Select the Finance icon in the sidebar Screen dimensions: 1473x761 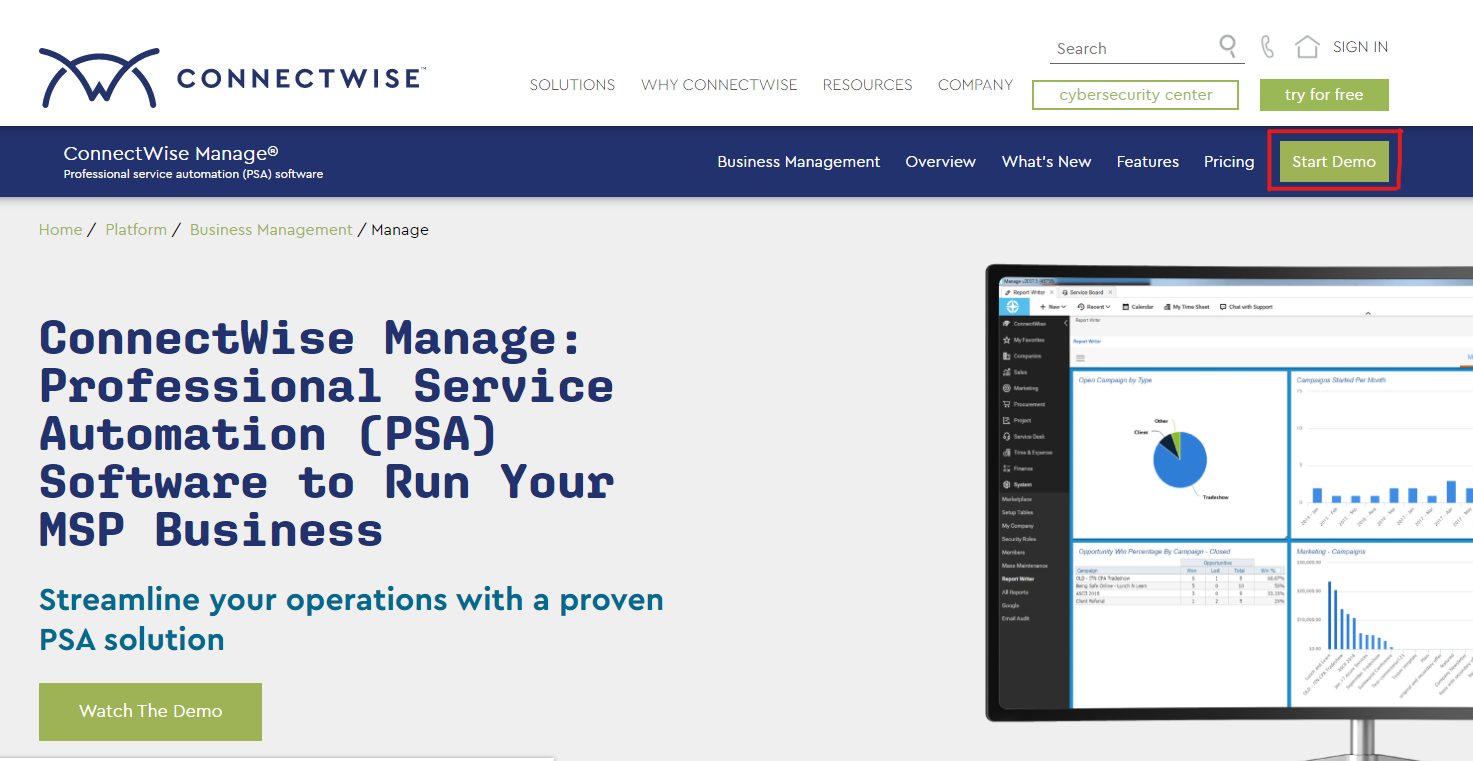[1007, 469]
